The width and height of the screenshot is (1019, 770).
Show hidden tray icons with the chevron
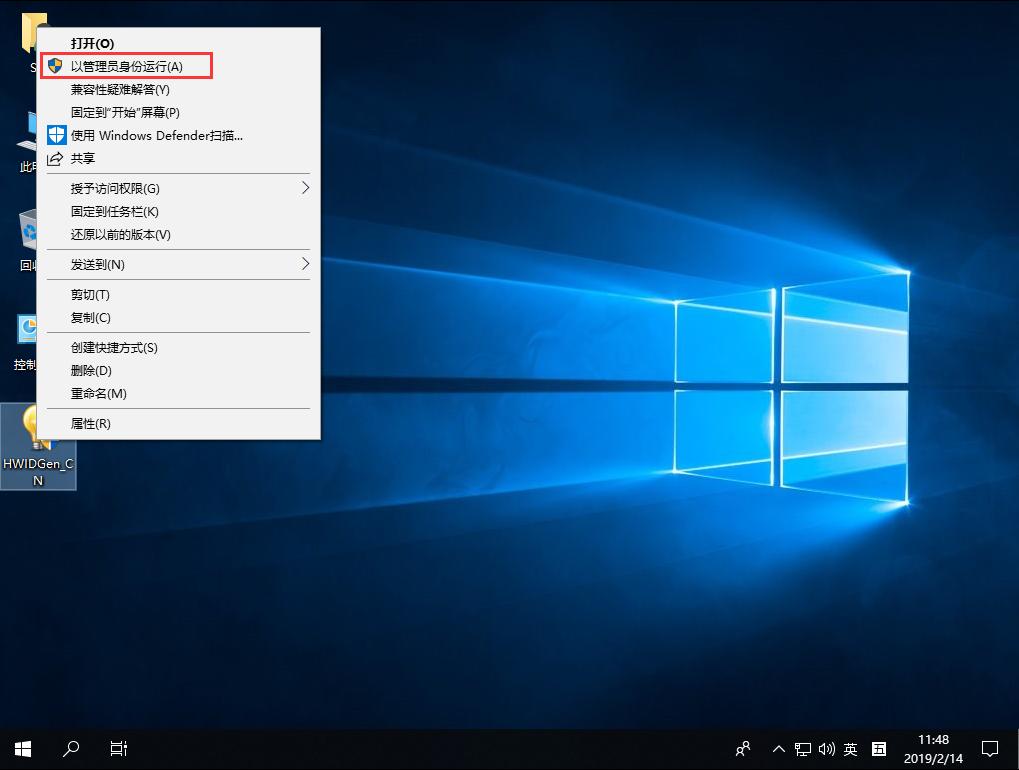point(777,748)
